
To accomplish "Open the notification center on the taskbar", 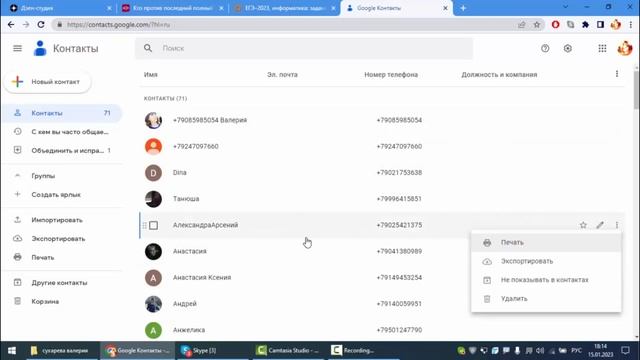I will (625, 351).
